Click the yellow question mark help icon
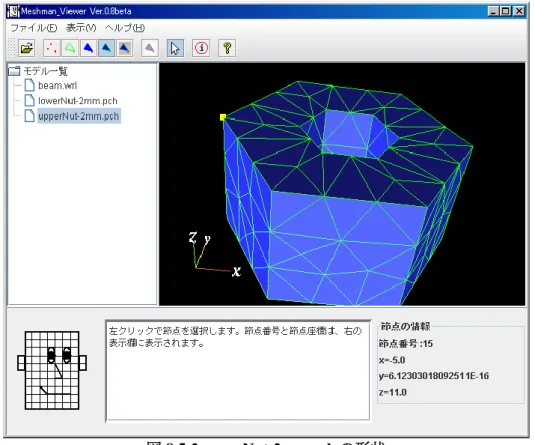The height and width of the screenshot is (445, 535). [227, 48]
